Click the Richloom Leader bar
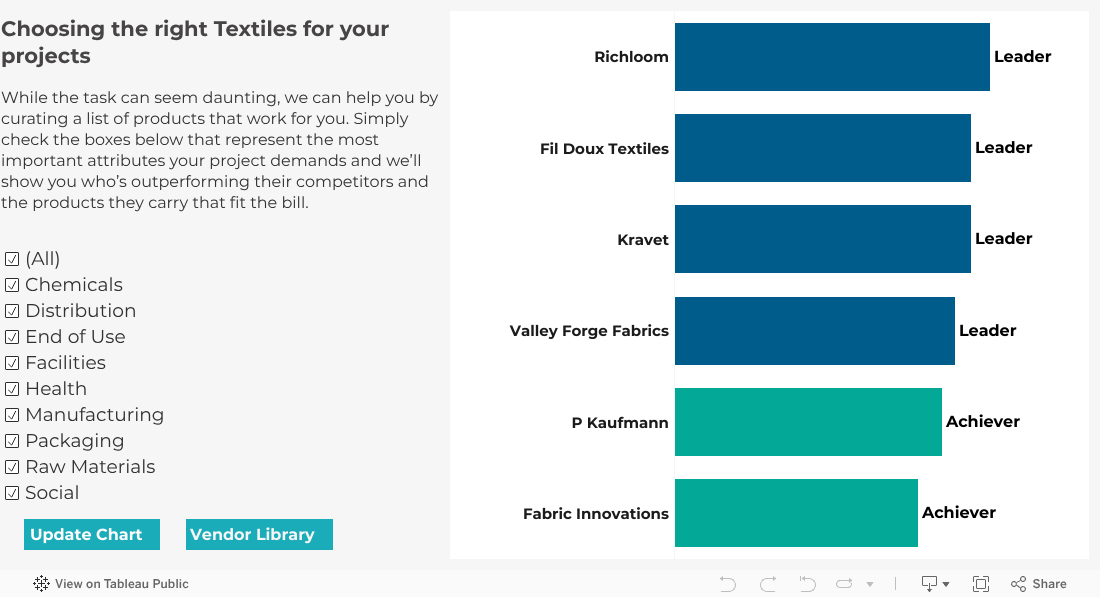Screen dimensions: 1100x597 (x=831, y=57)
